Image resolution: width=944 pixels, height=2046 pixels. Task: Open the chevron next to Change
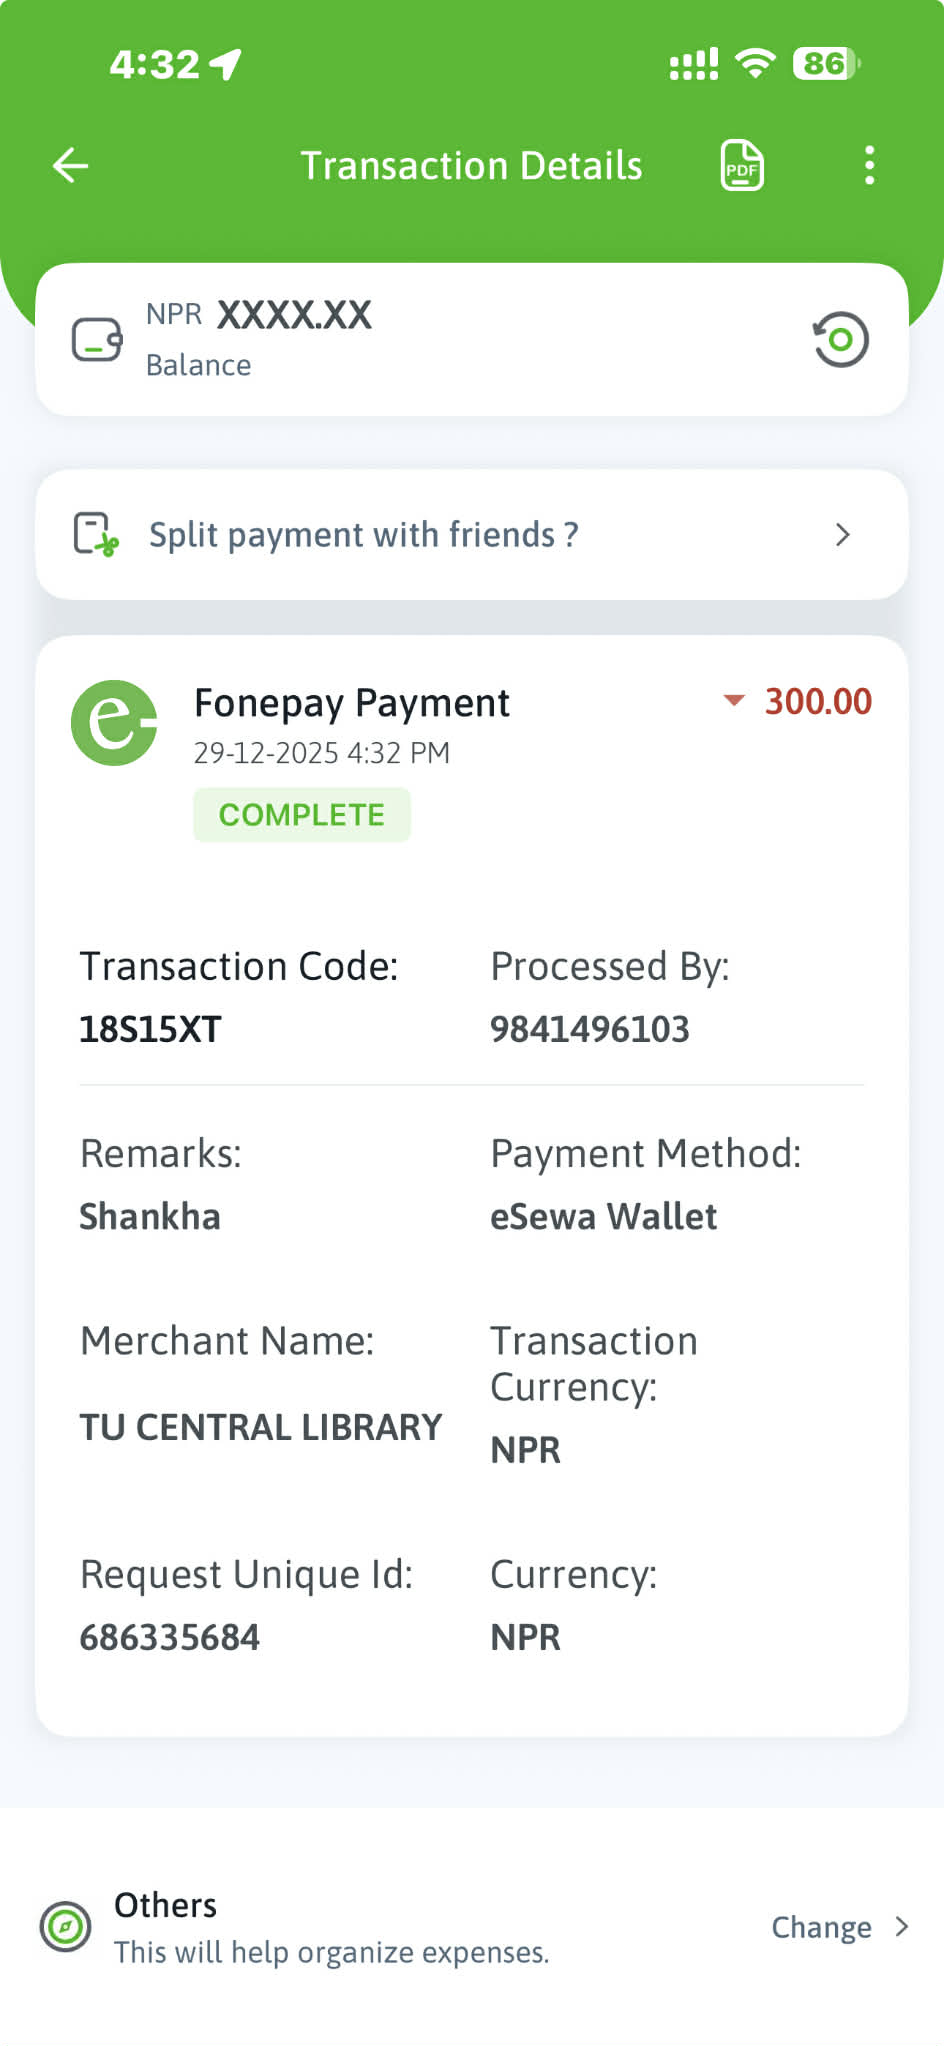point(902,1927)
